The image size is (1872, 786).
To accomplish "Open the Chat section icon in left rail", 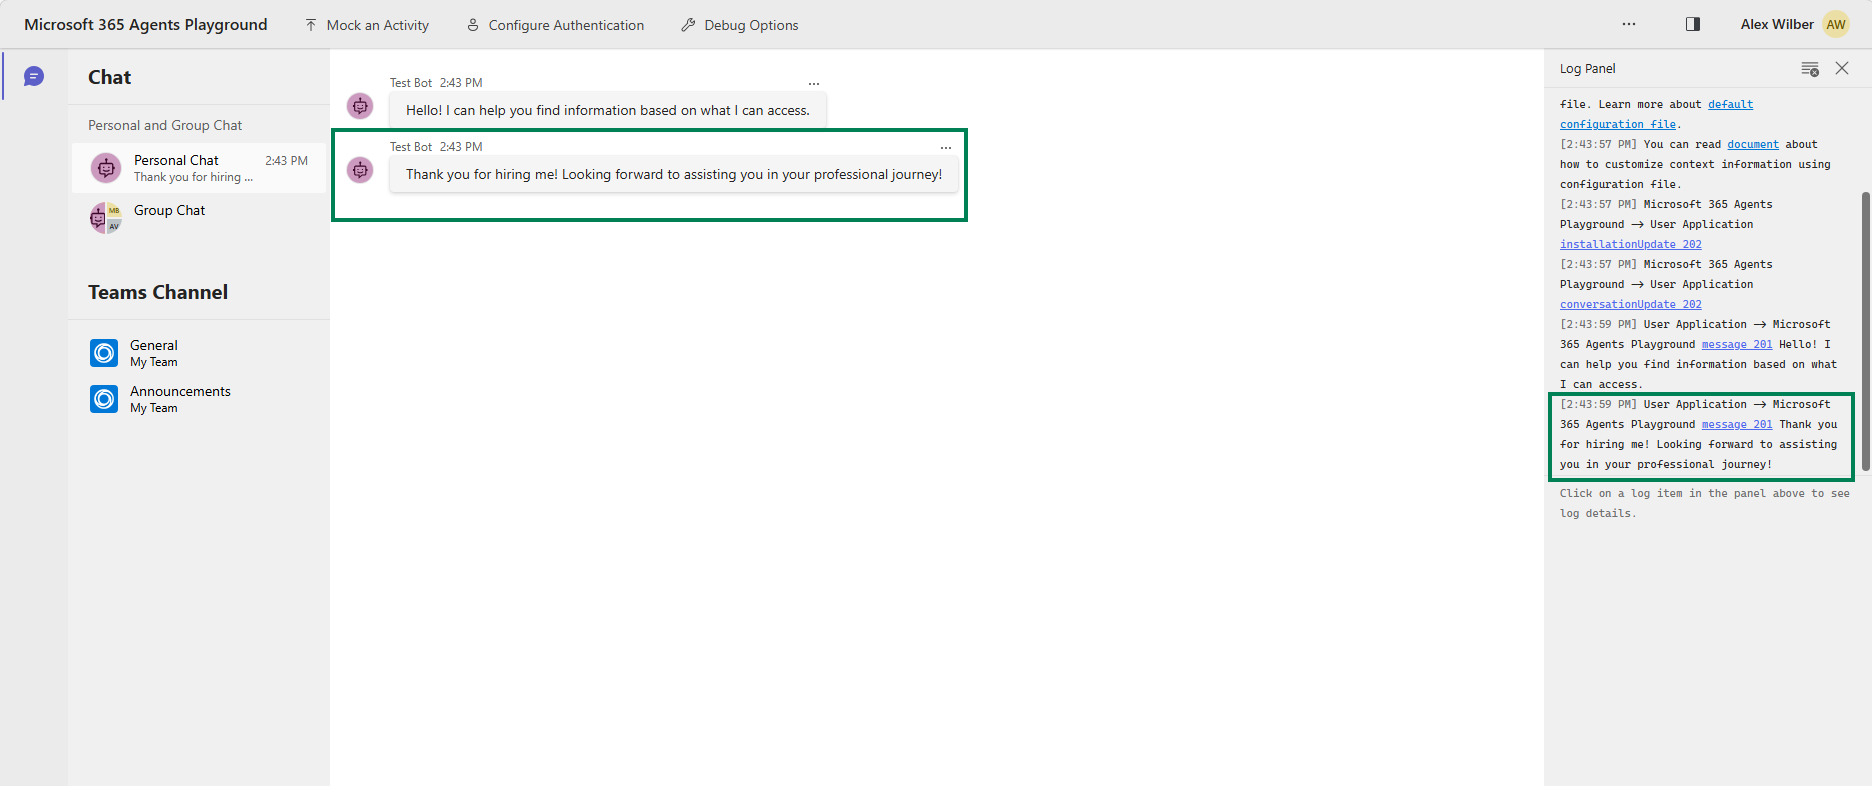I will (x=34, y=76).
